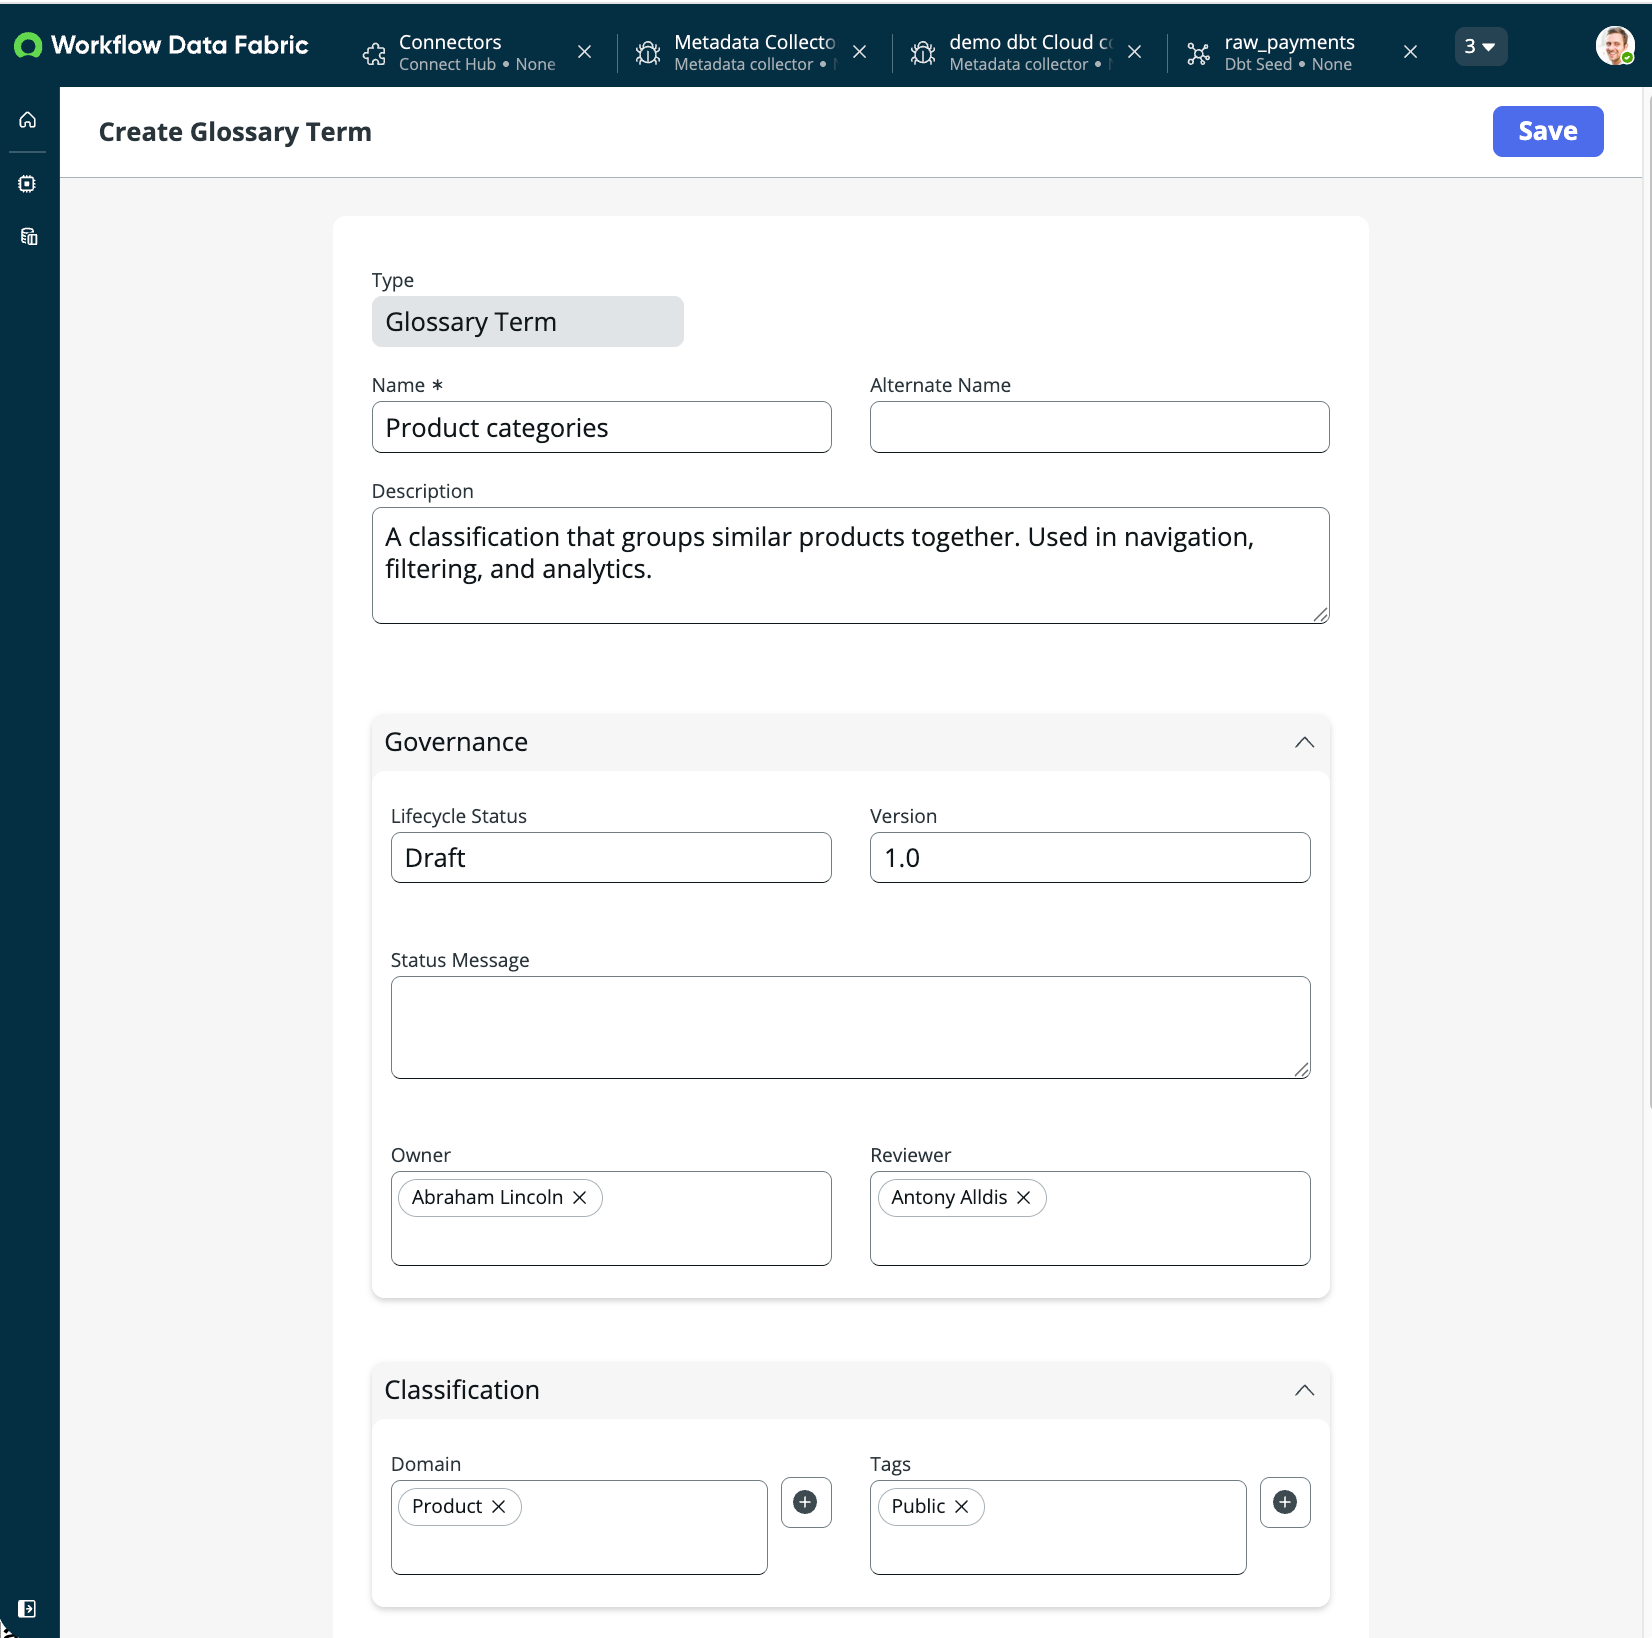1652x1638 pixels.
Task: Click the Connectors tab puzzle icon
Action: point(374,53)
